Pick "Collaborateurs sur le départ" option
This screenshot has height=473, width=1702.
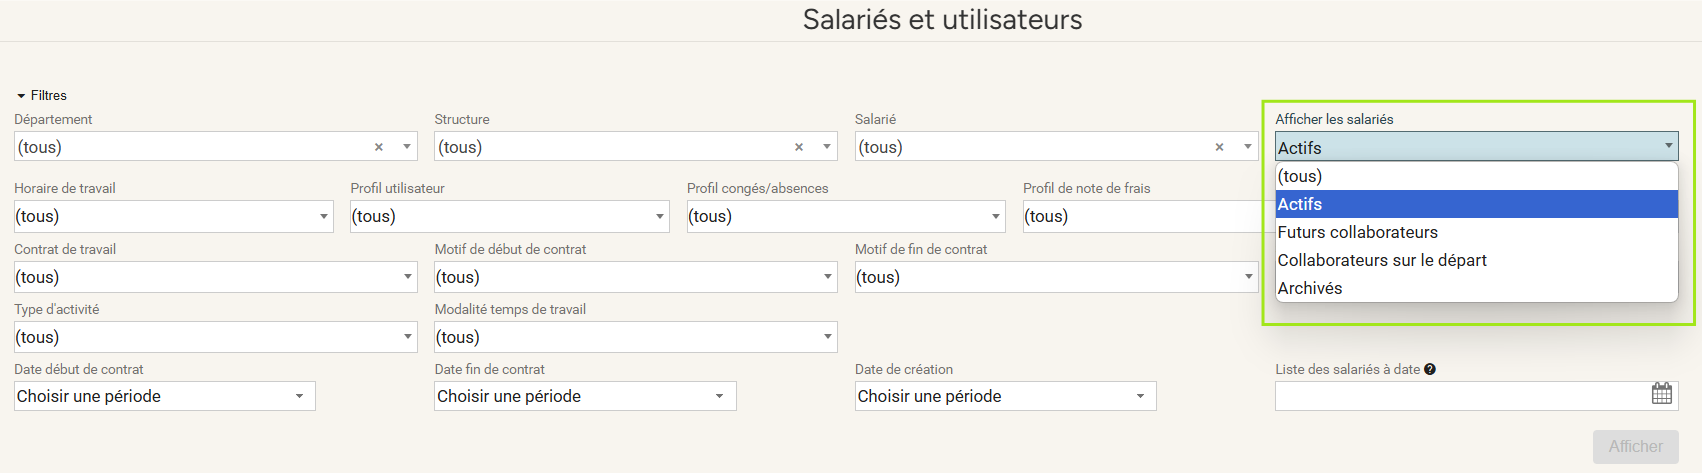coord(1476,260)
